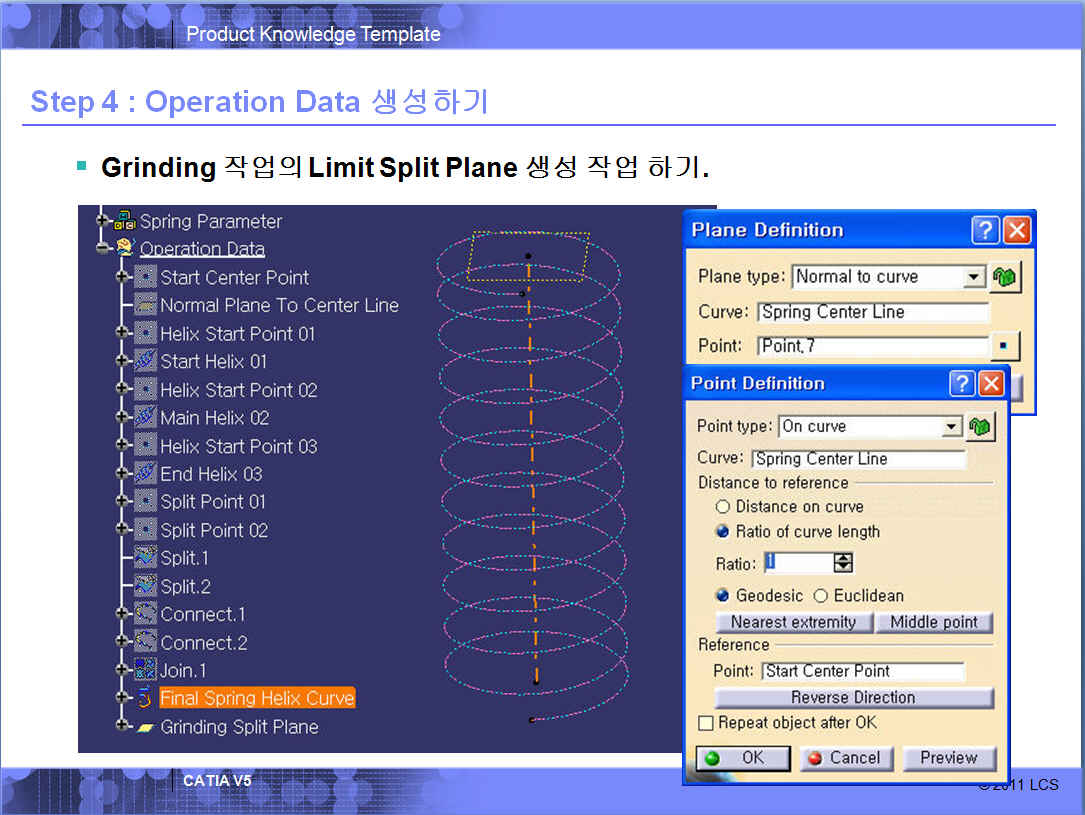Viewport: 1085px width, 815px height.
Task: Choose the Euclidean radio button
Action: point(821,596)
